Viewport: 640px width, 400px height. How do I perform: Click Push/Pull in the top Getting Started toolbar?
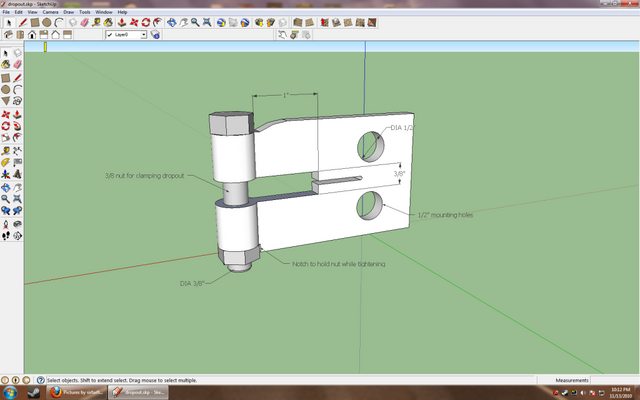pos(121,22)
